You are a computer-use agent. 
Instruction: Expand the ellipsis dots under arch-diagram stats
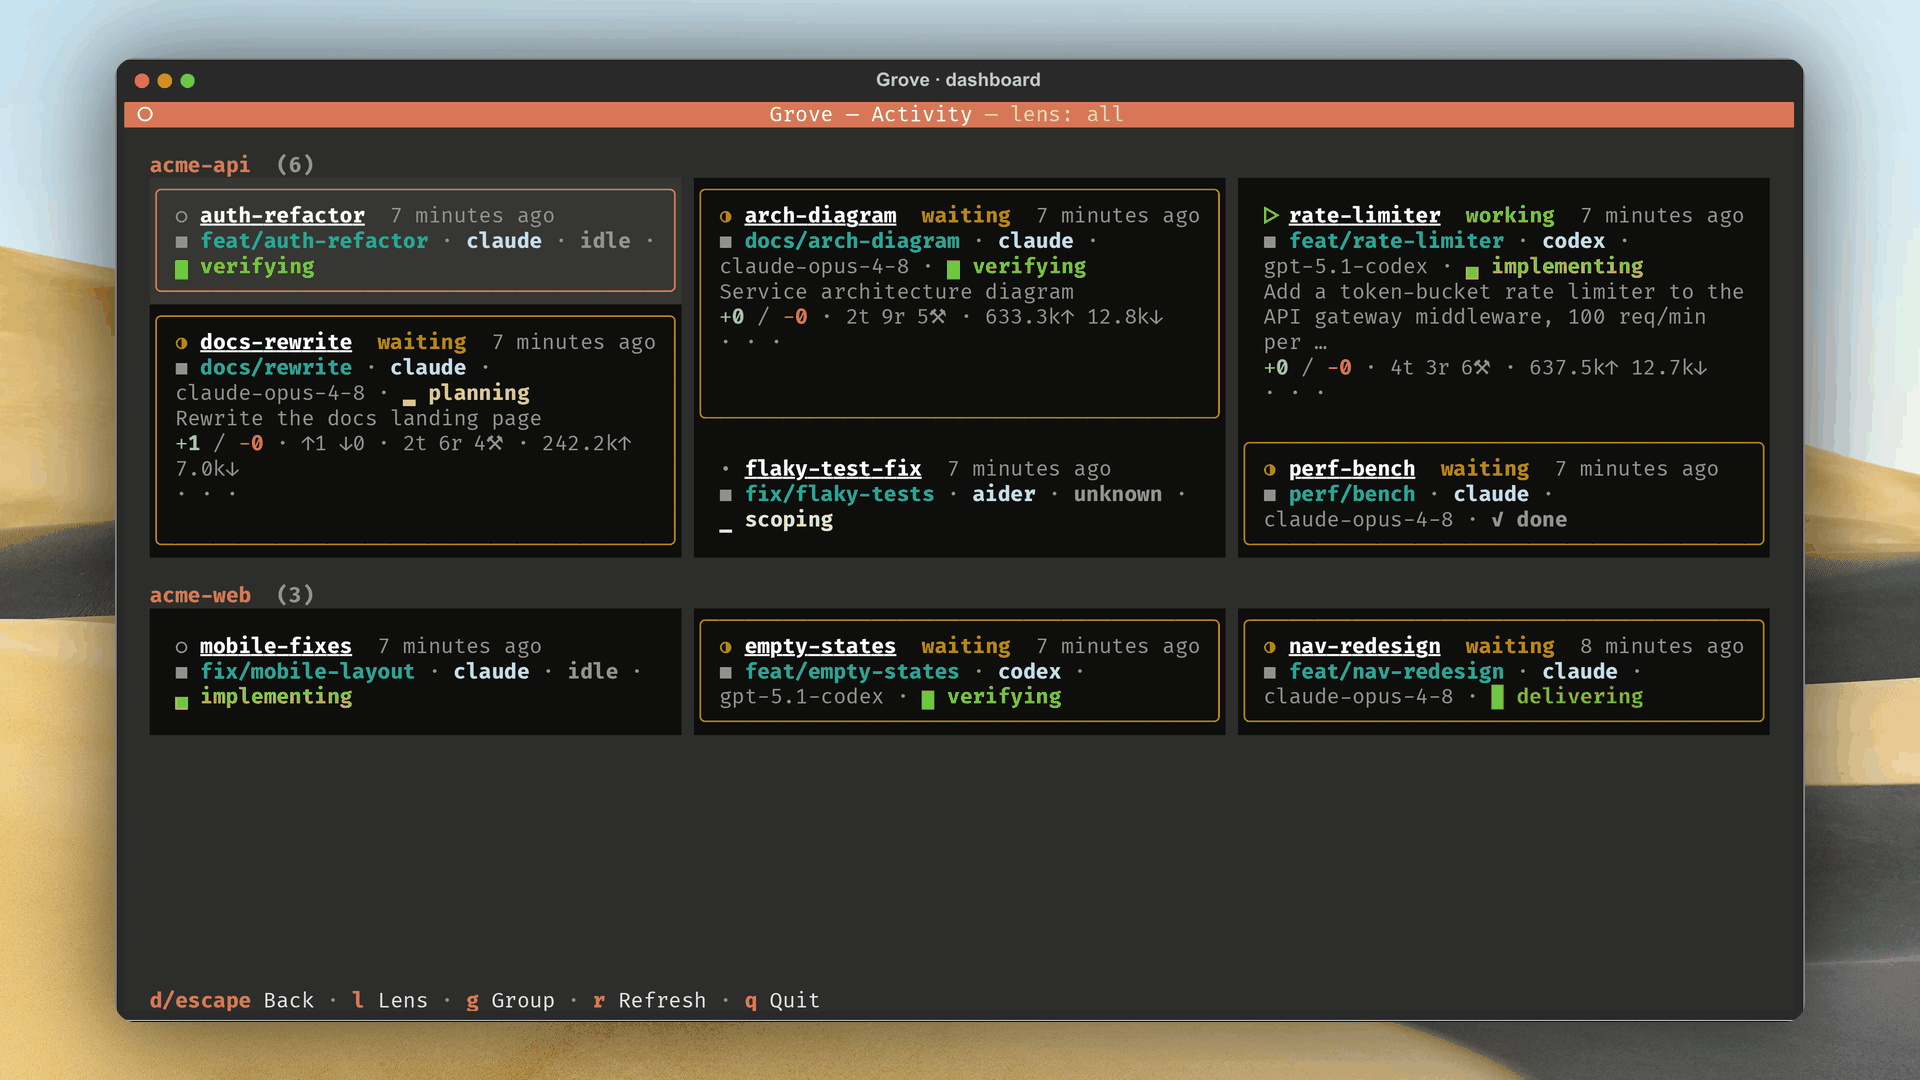[x=750, y=342]
